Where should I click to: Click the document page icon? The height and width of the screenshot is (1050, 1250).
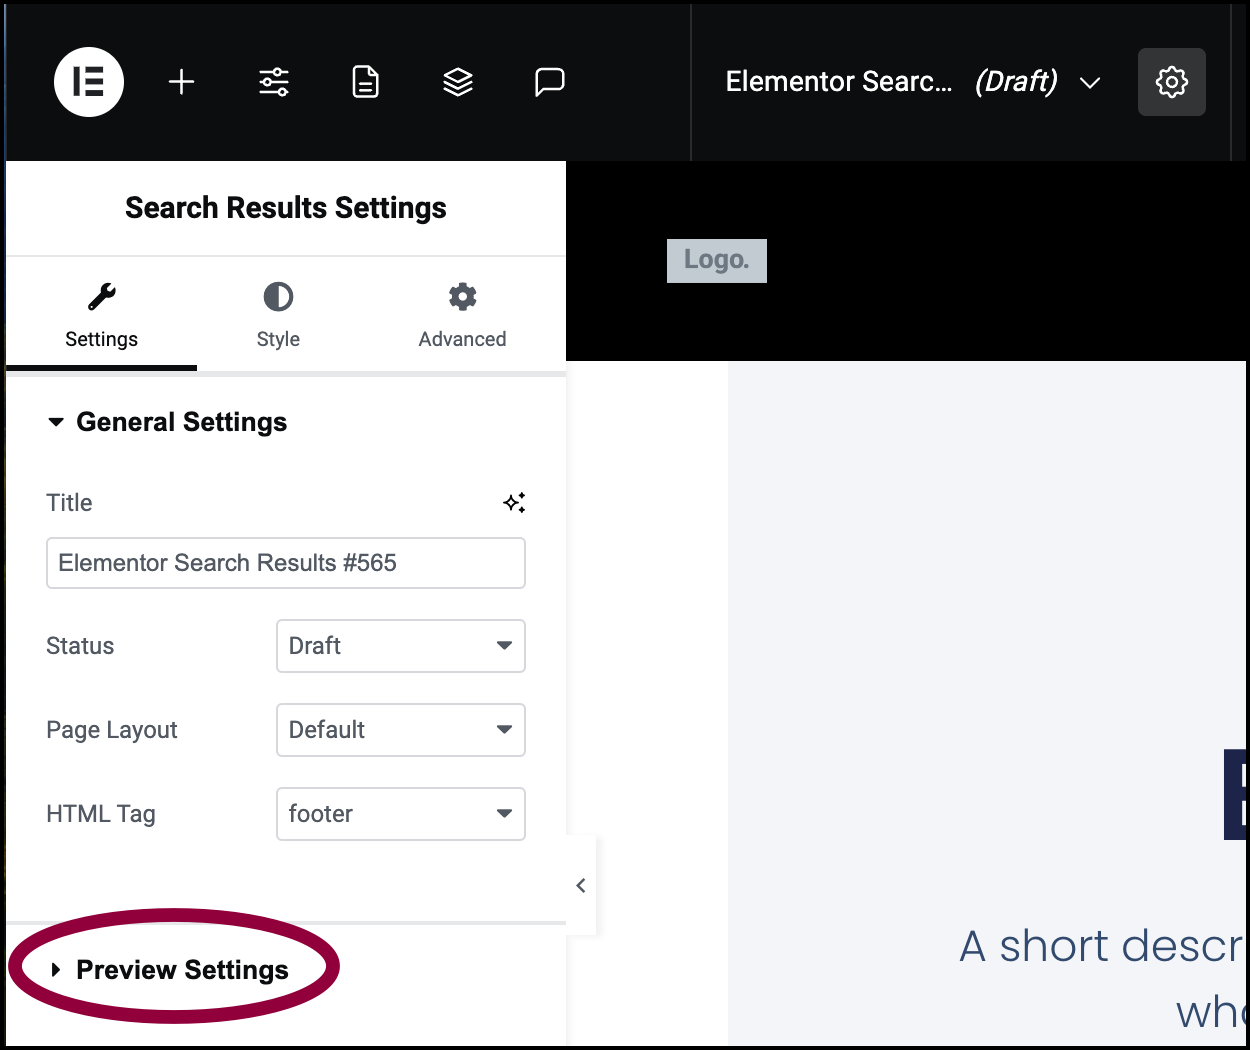[366, 82]
